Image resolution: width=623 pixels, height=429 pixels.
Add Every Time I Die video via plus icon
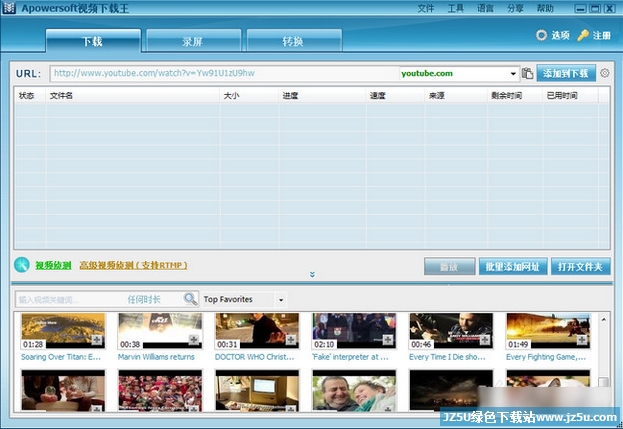click(x=485, y=339)
